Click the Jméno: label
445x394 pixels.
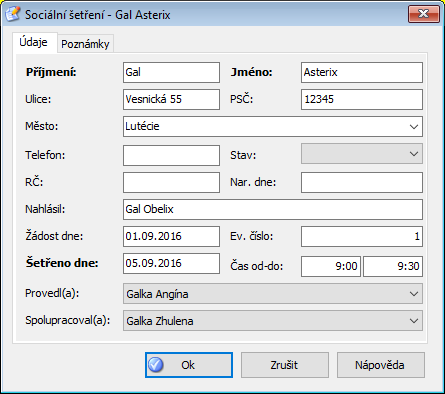251,72
